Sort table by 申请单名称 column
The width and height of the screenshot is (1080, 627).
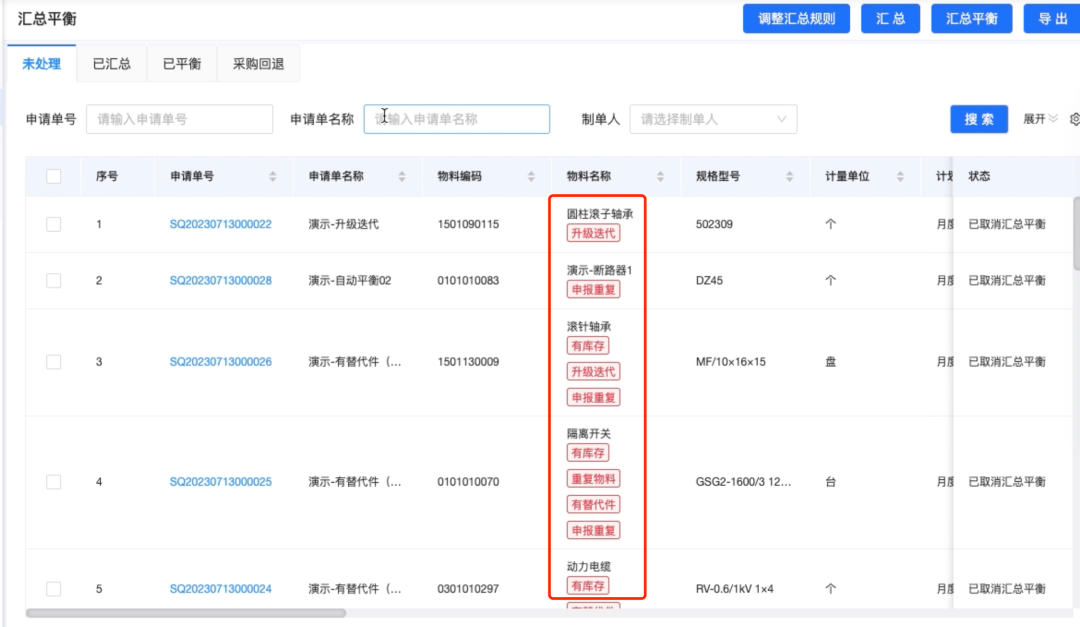pos(402,174)
